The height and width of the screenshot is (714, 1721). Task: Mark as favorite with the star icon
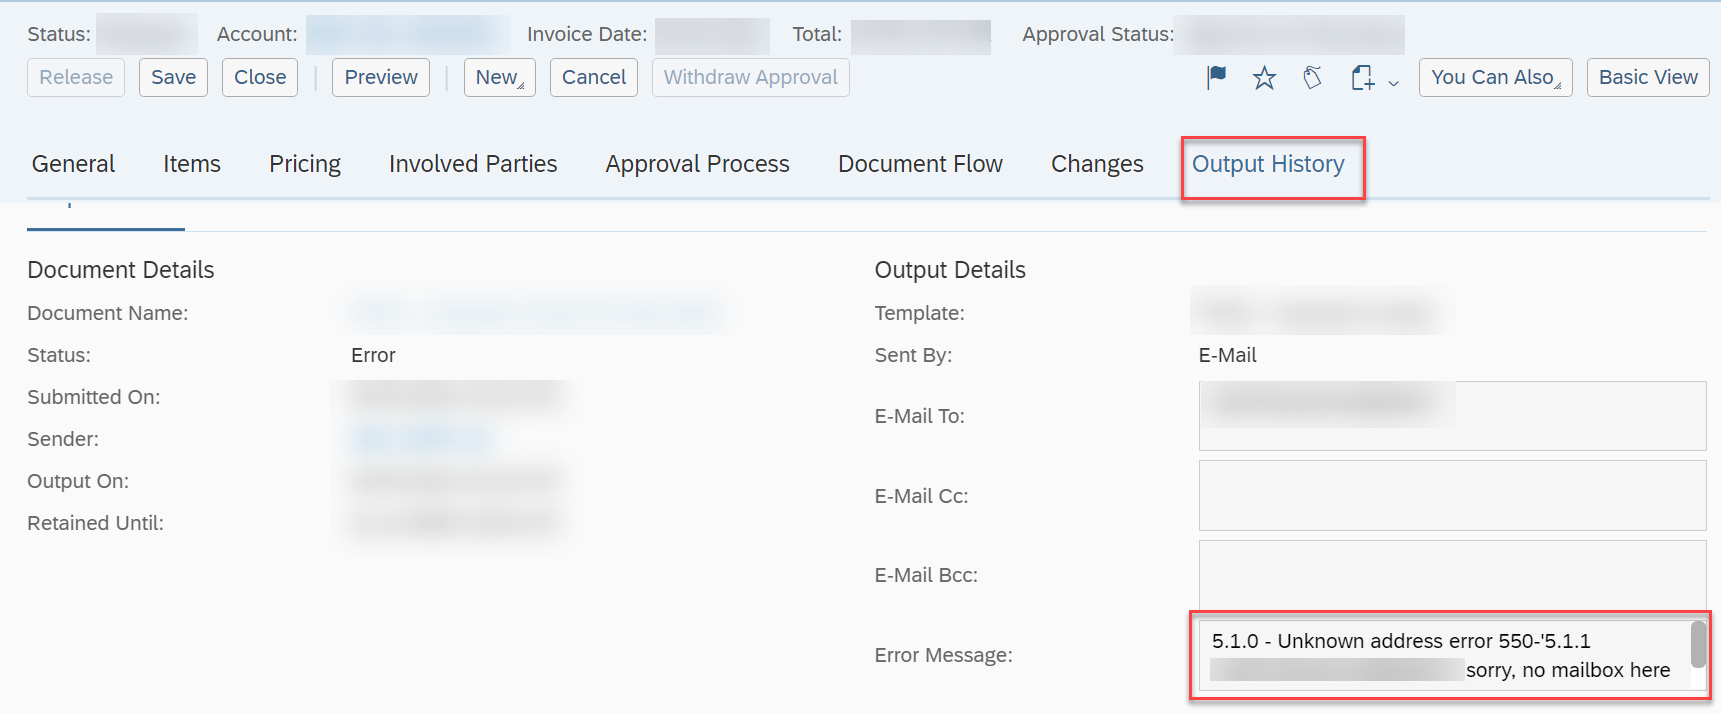[x=1264, y=77]
